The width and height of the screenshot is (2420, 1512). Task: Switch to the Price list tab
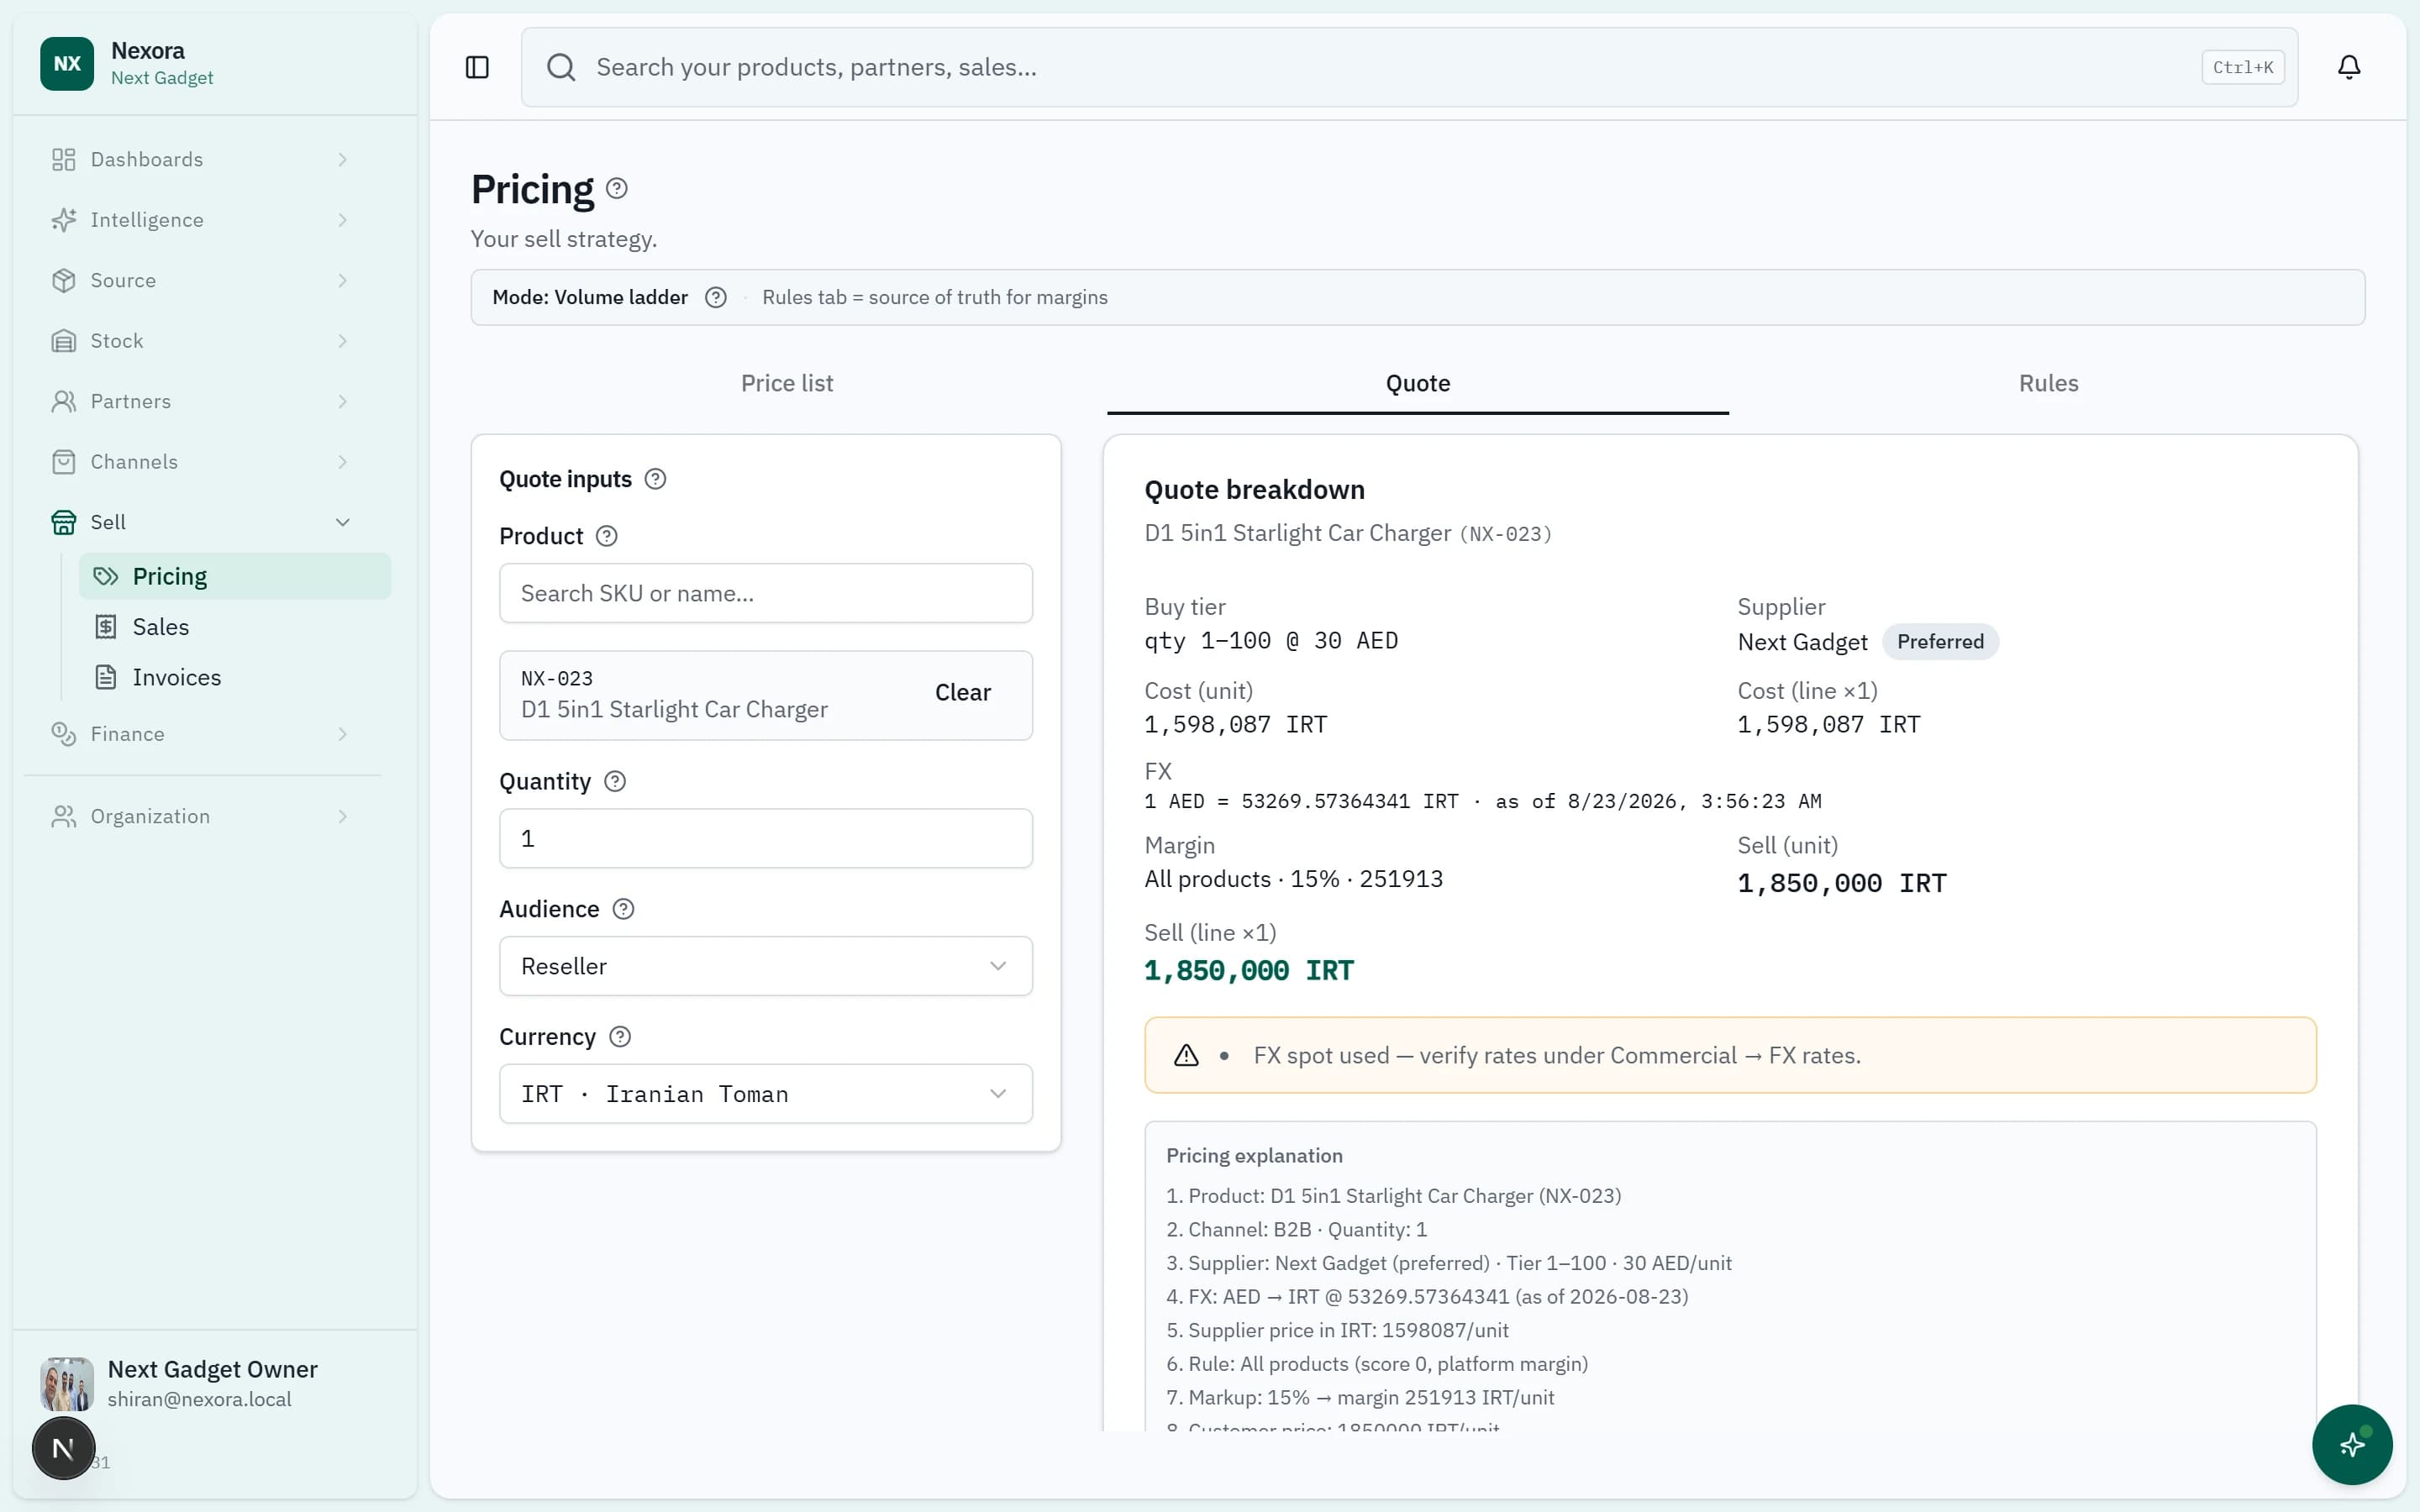click(x=787, y=383)
